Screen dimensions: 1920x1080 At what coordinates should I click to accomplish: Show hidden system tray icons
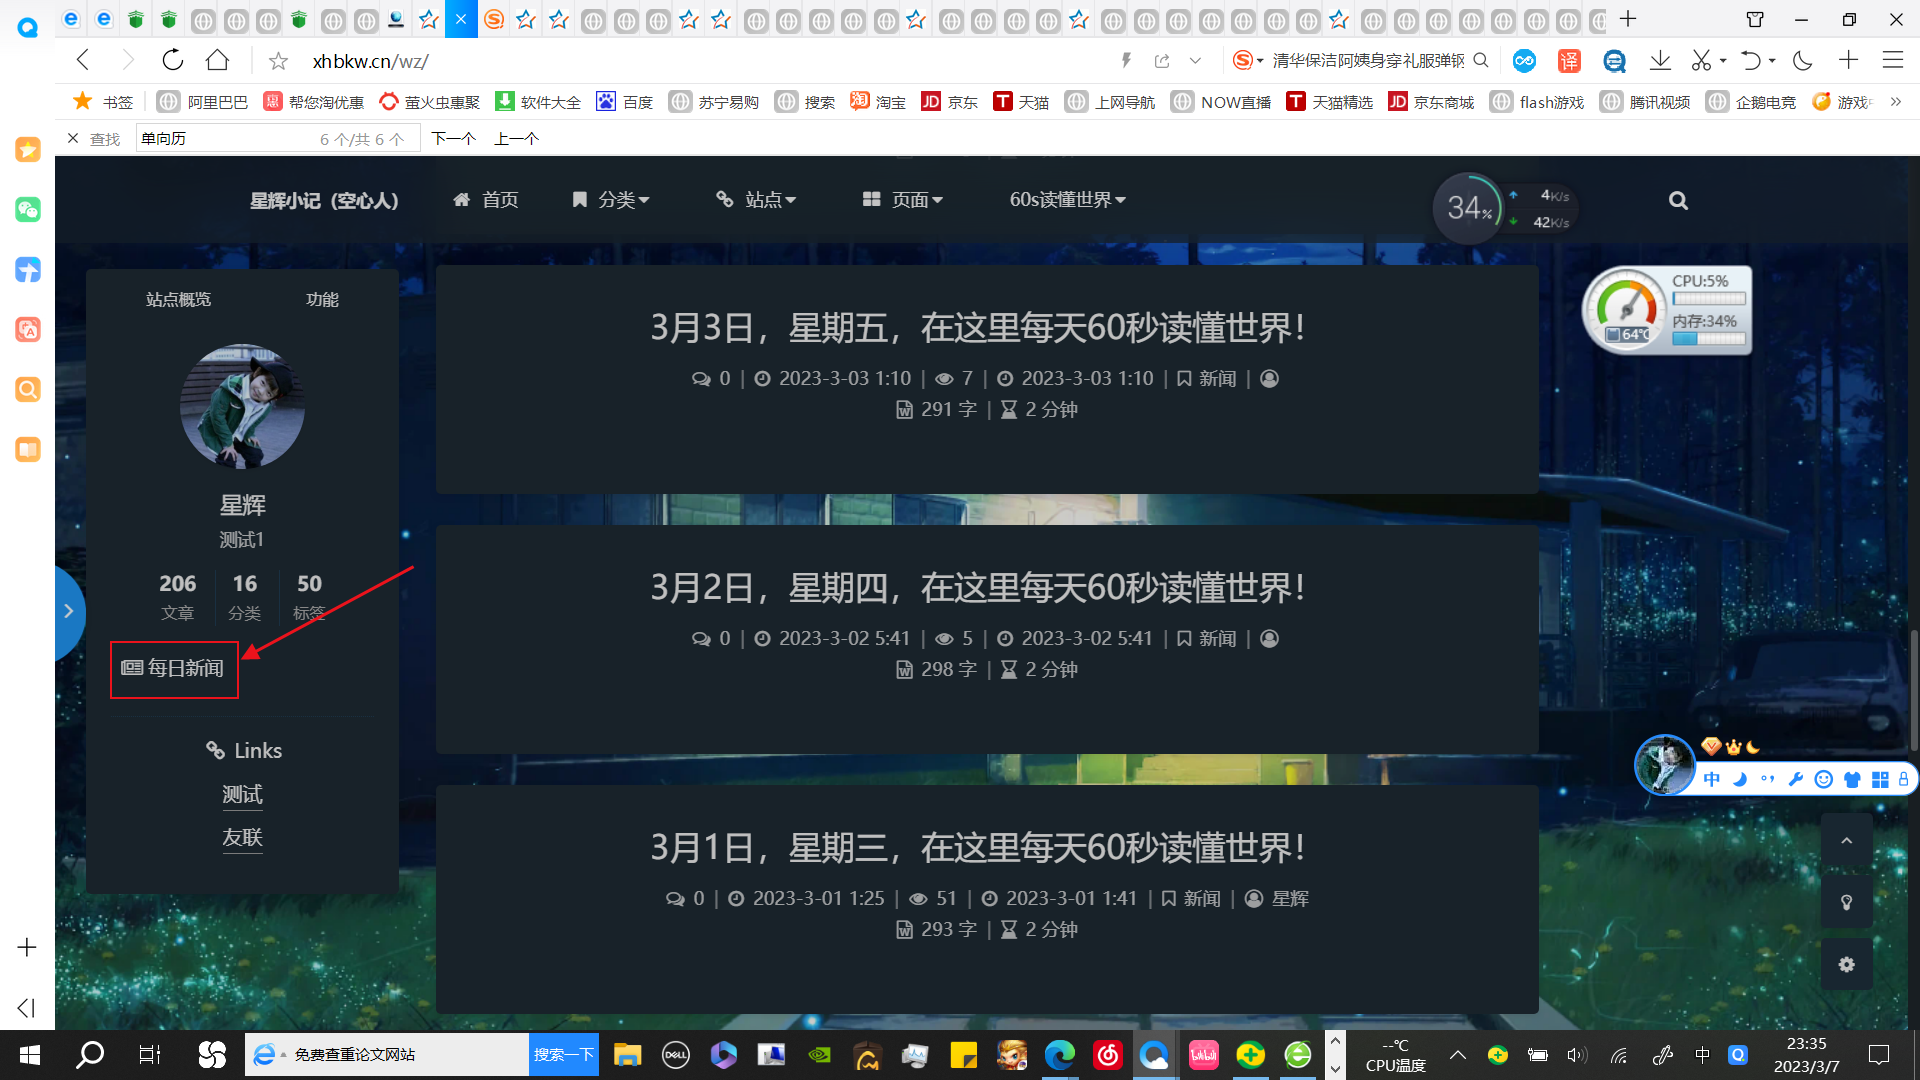tap(1458, 1055)
